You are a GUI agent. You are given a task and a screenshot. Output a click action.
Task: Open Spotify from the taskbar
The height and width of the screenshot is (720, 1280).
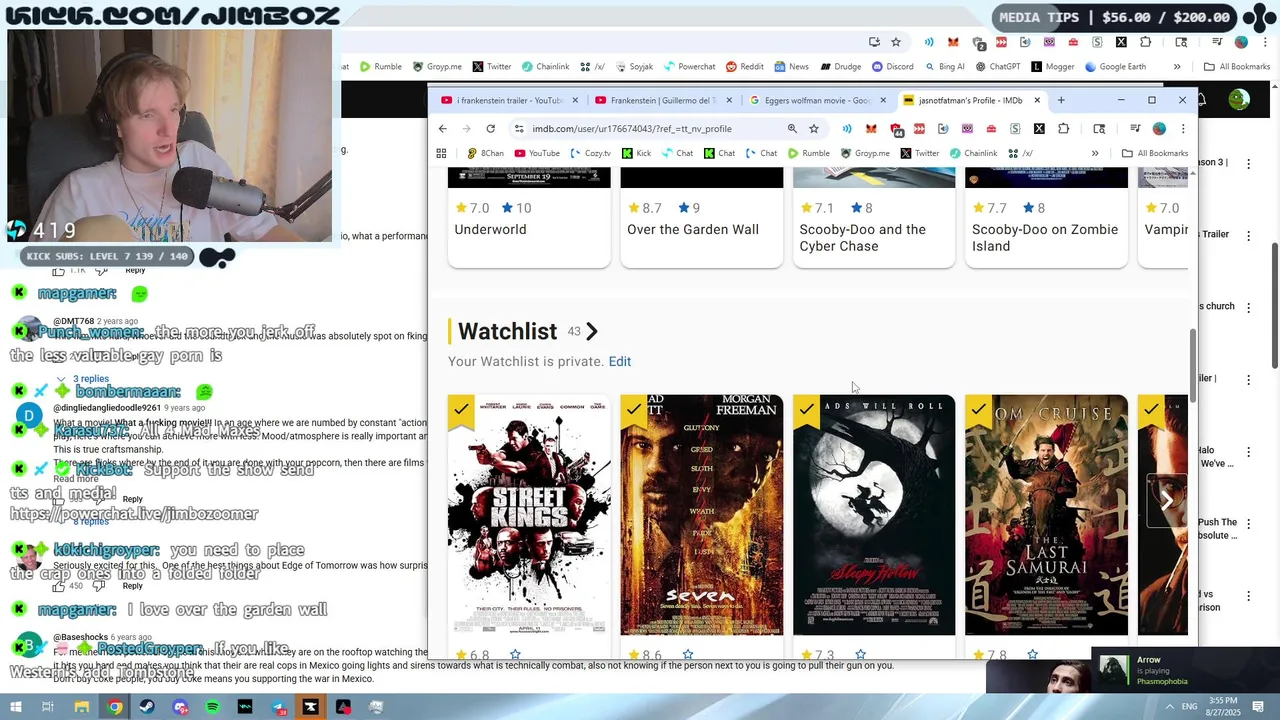(212, 707)
